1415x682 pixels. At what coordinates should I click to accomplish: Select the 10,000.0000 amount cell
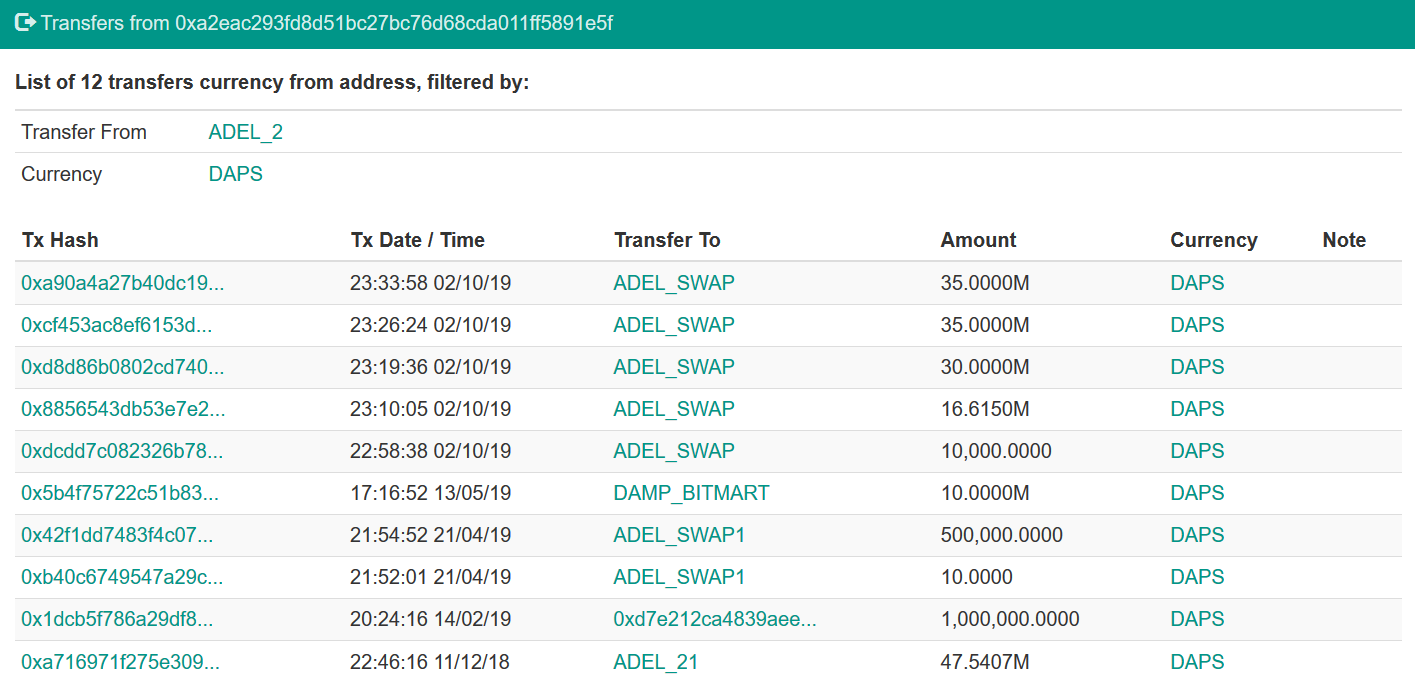996,451
